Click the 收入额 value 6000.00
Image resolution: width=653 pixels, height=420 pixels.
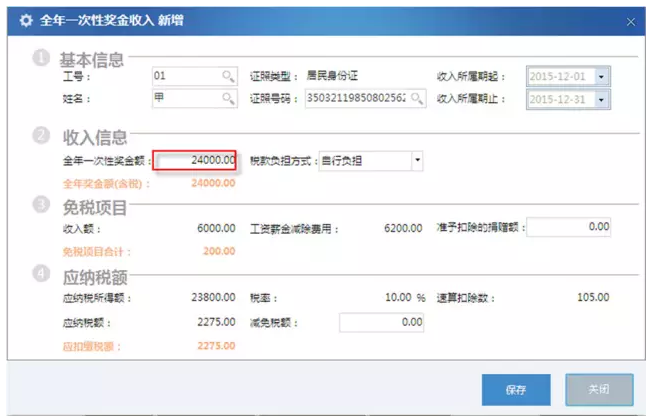click(x=216, y=228)
